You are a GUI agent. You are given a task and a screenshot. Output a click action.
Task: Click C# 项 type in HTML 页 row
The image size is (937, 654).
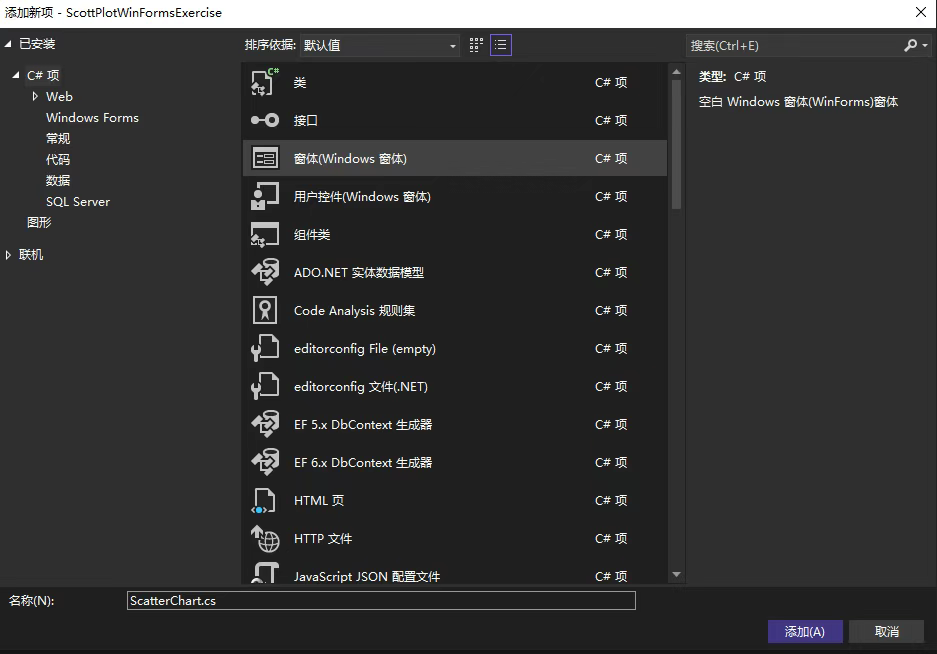point(611,500)
